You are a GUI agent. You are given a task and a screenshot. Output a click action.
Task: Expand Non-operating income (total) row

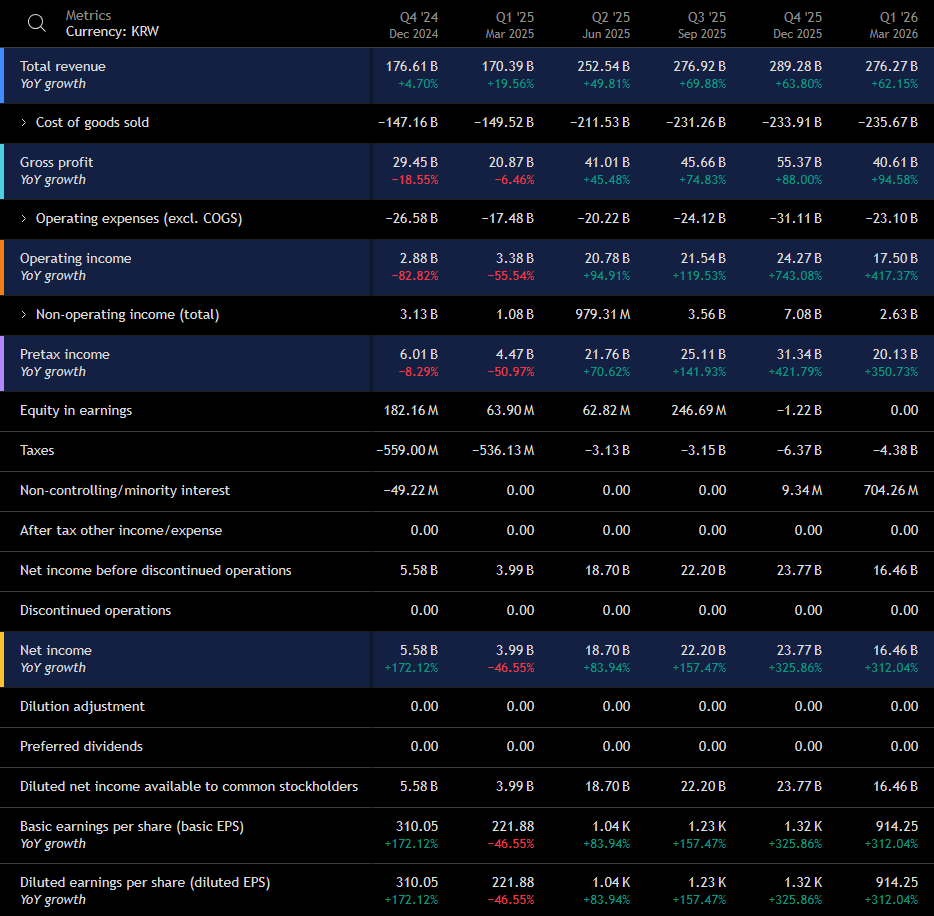[x=24, y=314]
